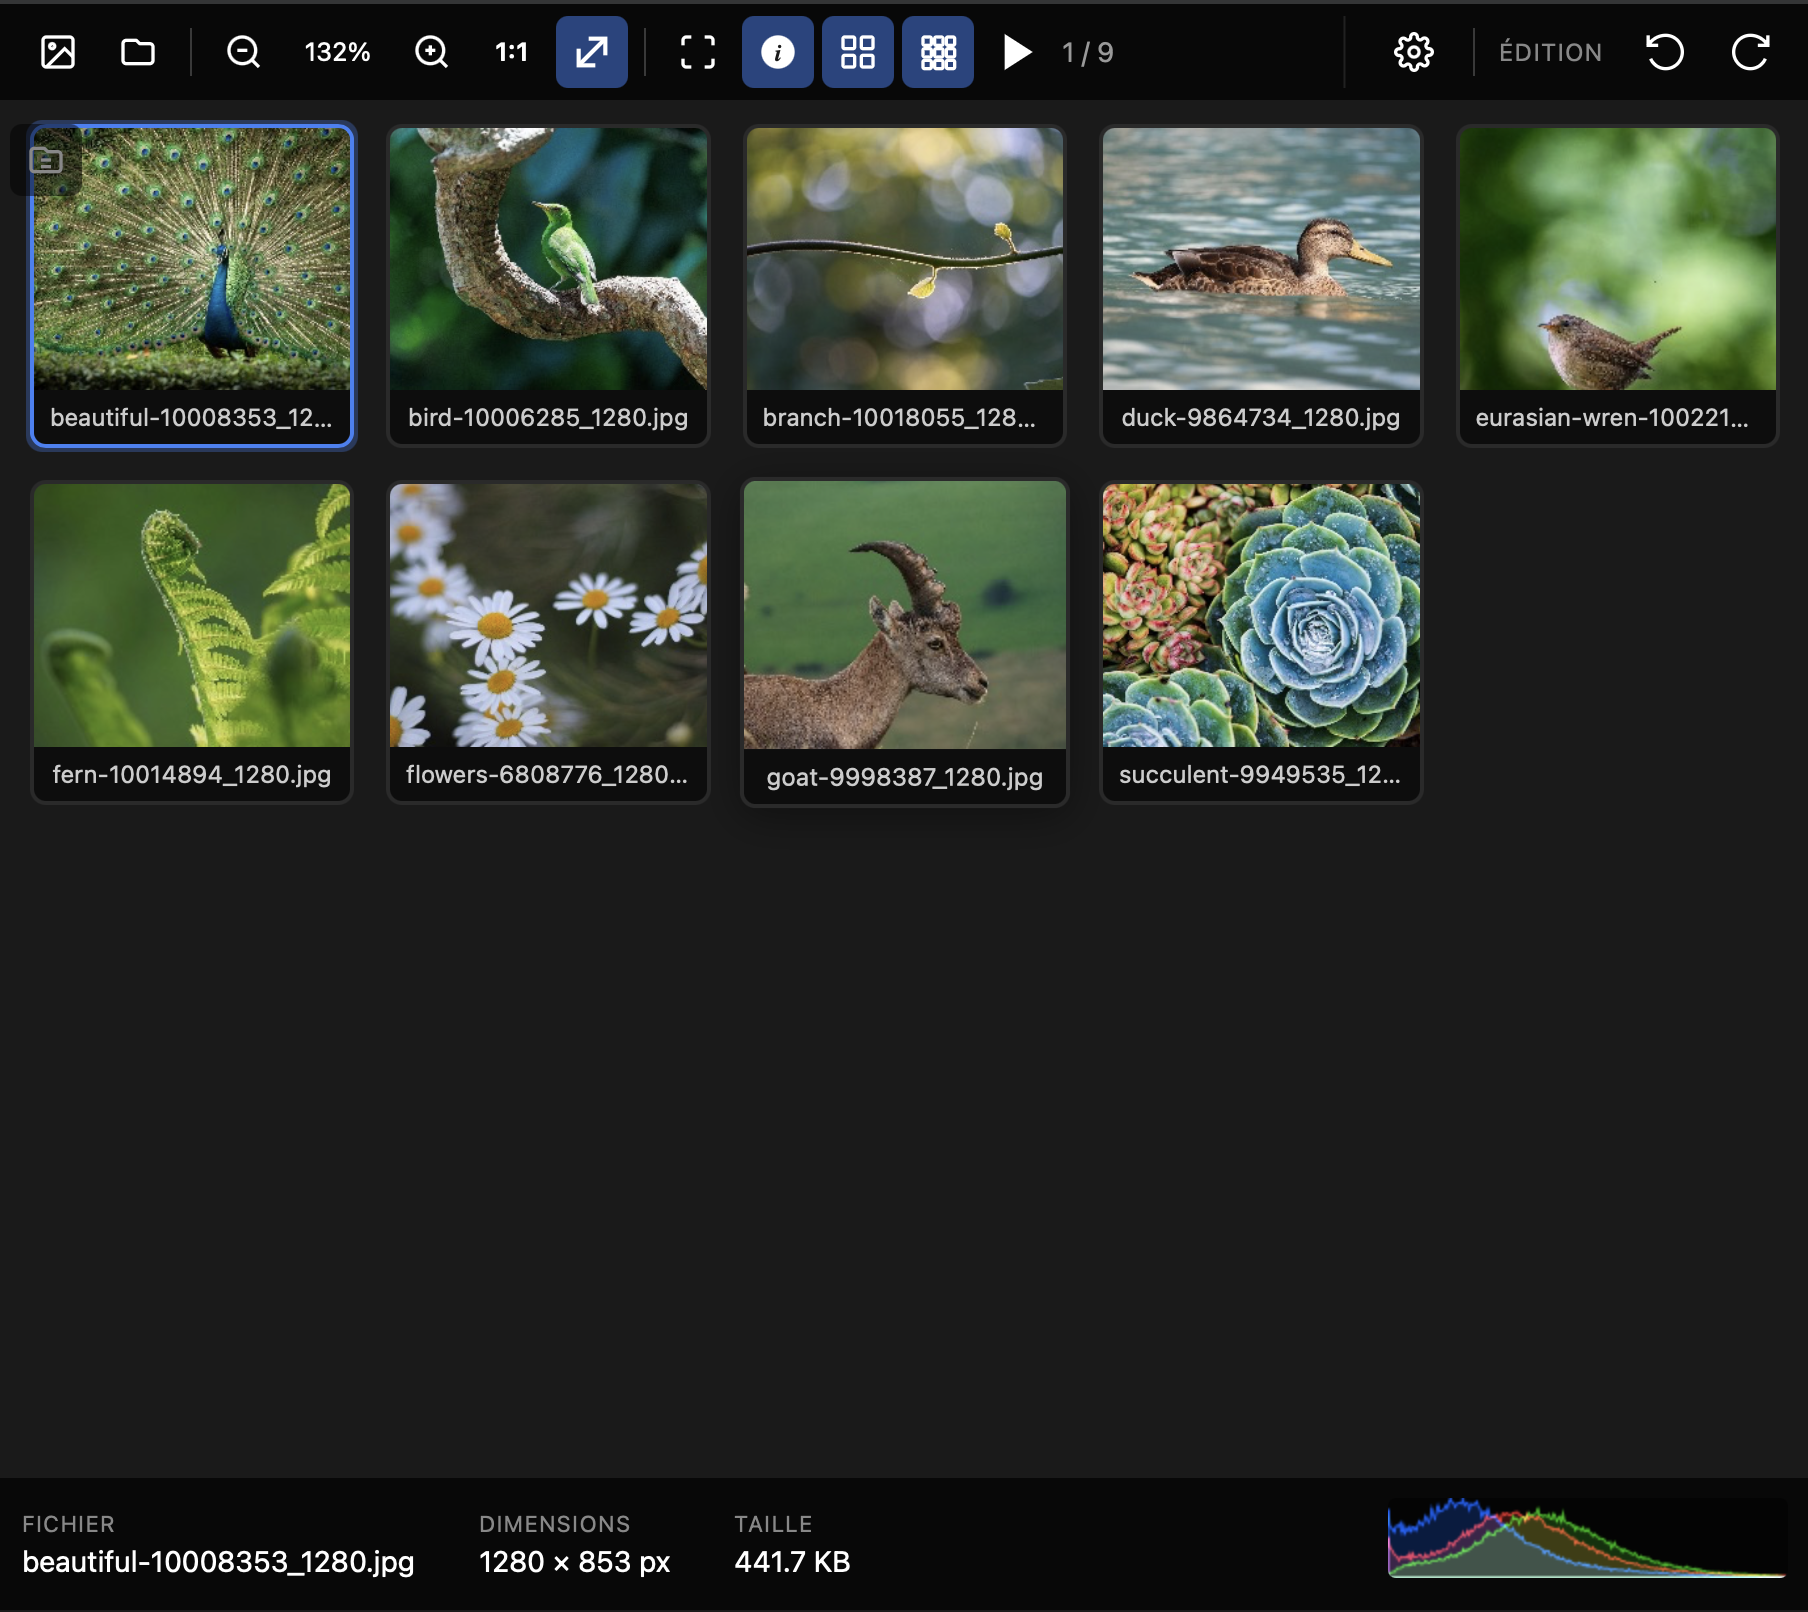Viewport: 1808px width, 1612px height.
Task: Select the duck-9864734_1280.jpg thumbnail
Action: click(1260, 285)
